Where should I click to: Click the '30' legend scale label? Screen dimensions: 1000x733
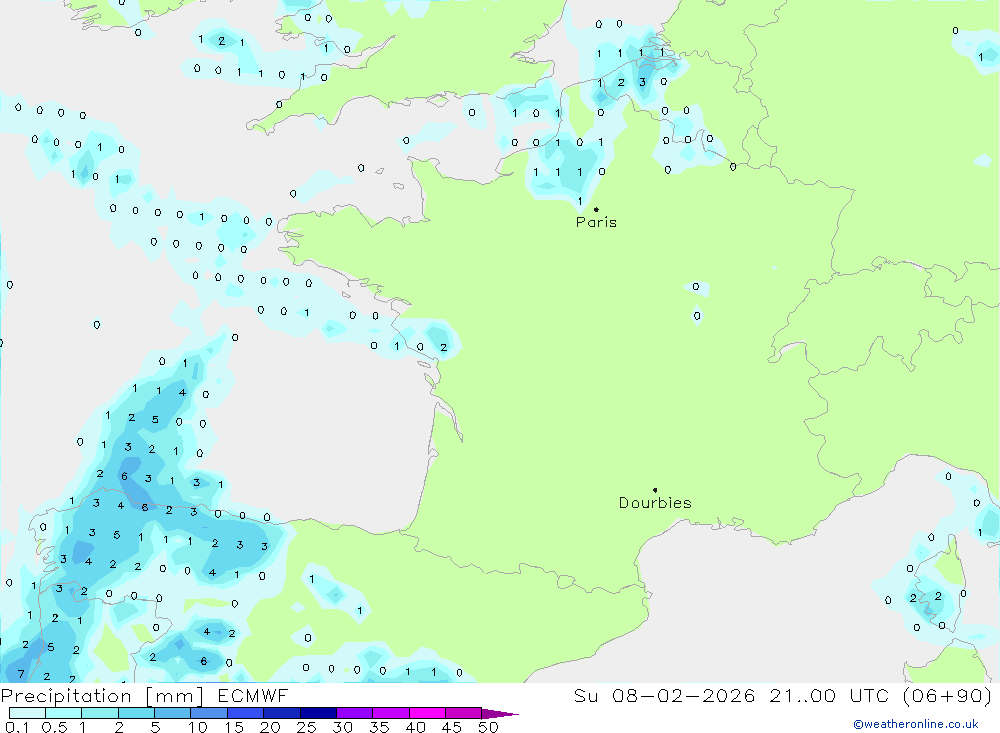tap(343, 727)
